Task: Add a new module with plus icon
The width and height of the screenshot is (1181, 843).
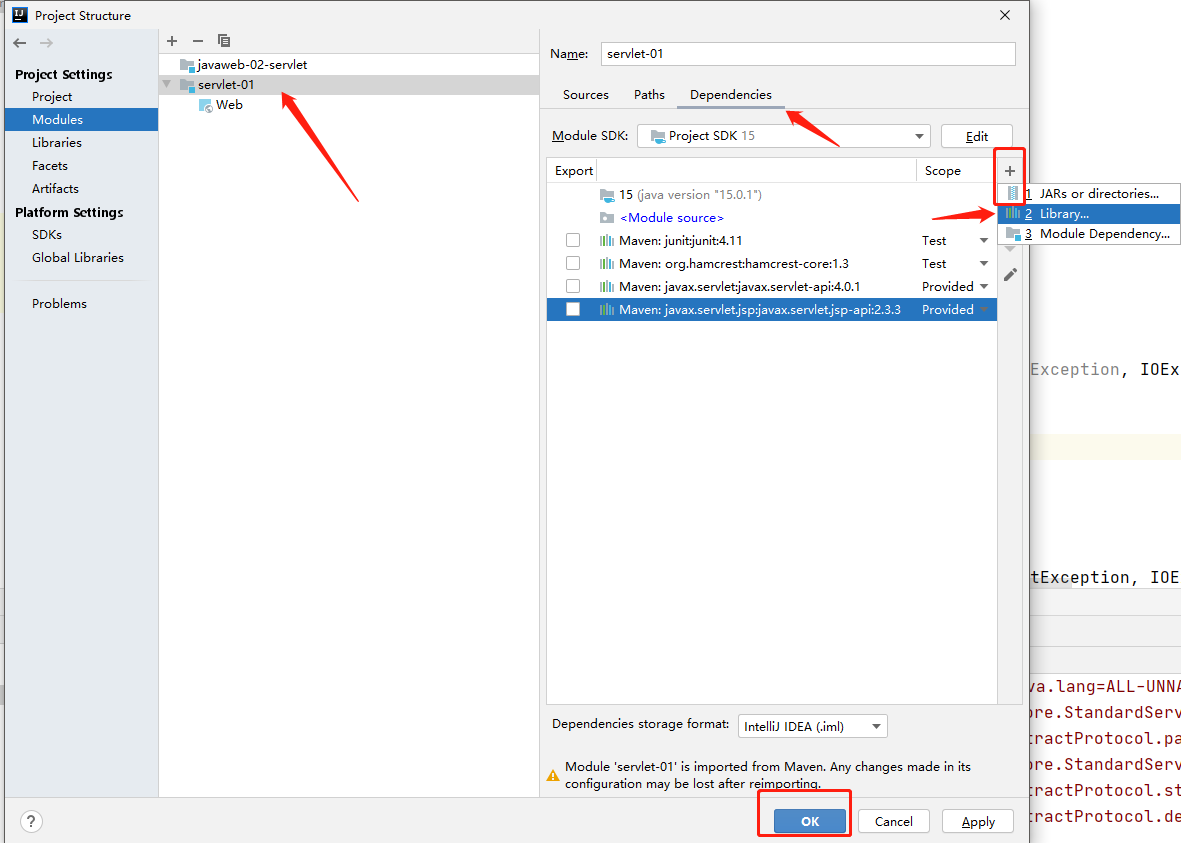Action: tap(172, 41)
